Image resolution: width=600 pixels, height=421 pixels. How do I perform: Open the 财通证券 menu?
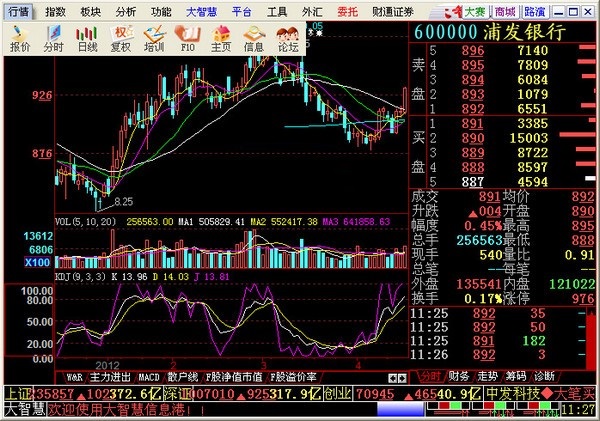point(393,12)
